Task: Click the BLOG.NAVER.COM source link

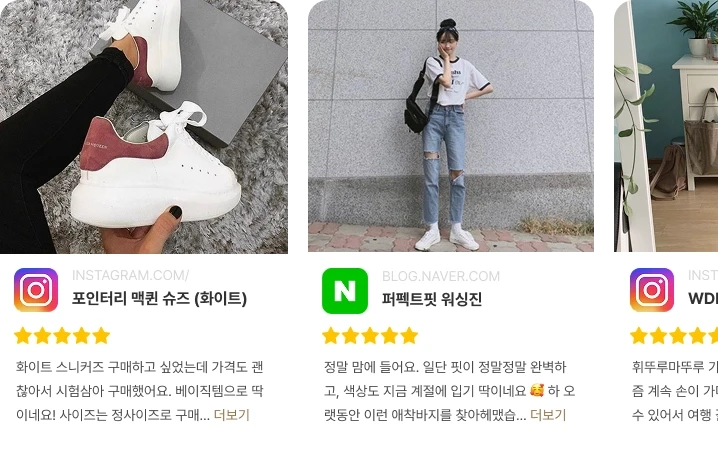Action: 441,276
